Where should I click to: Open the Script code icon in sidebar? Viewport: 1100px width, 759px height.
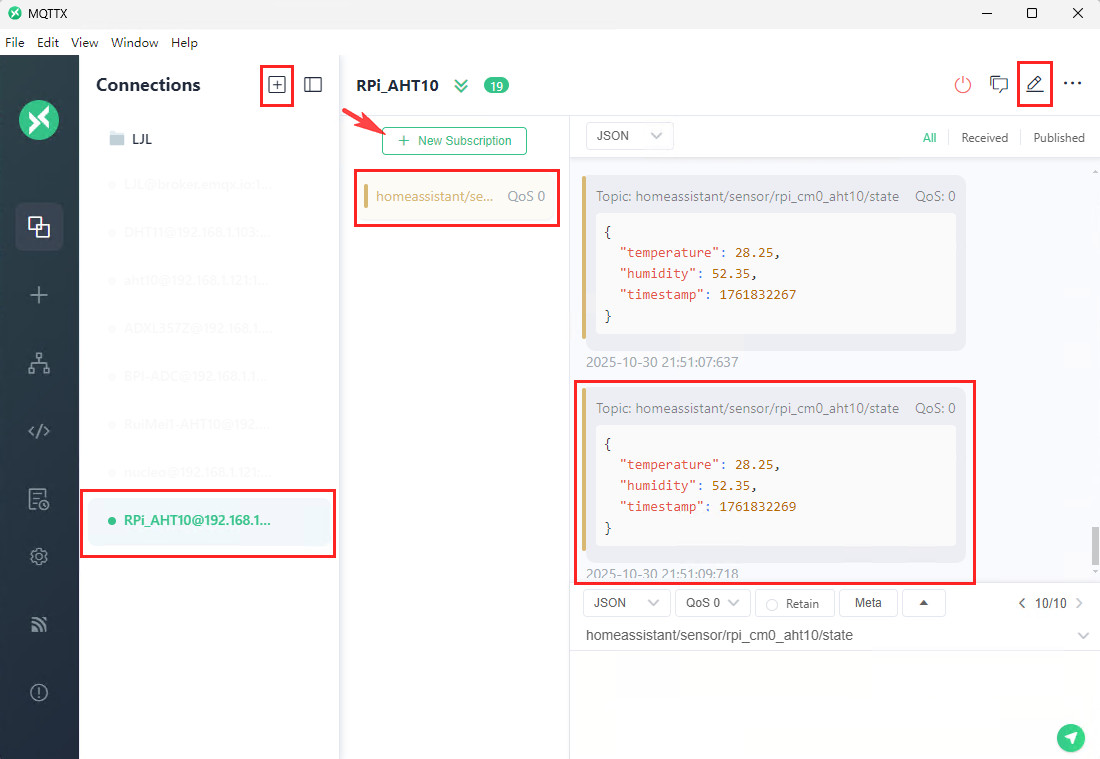(x=39, y=431)
